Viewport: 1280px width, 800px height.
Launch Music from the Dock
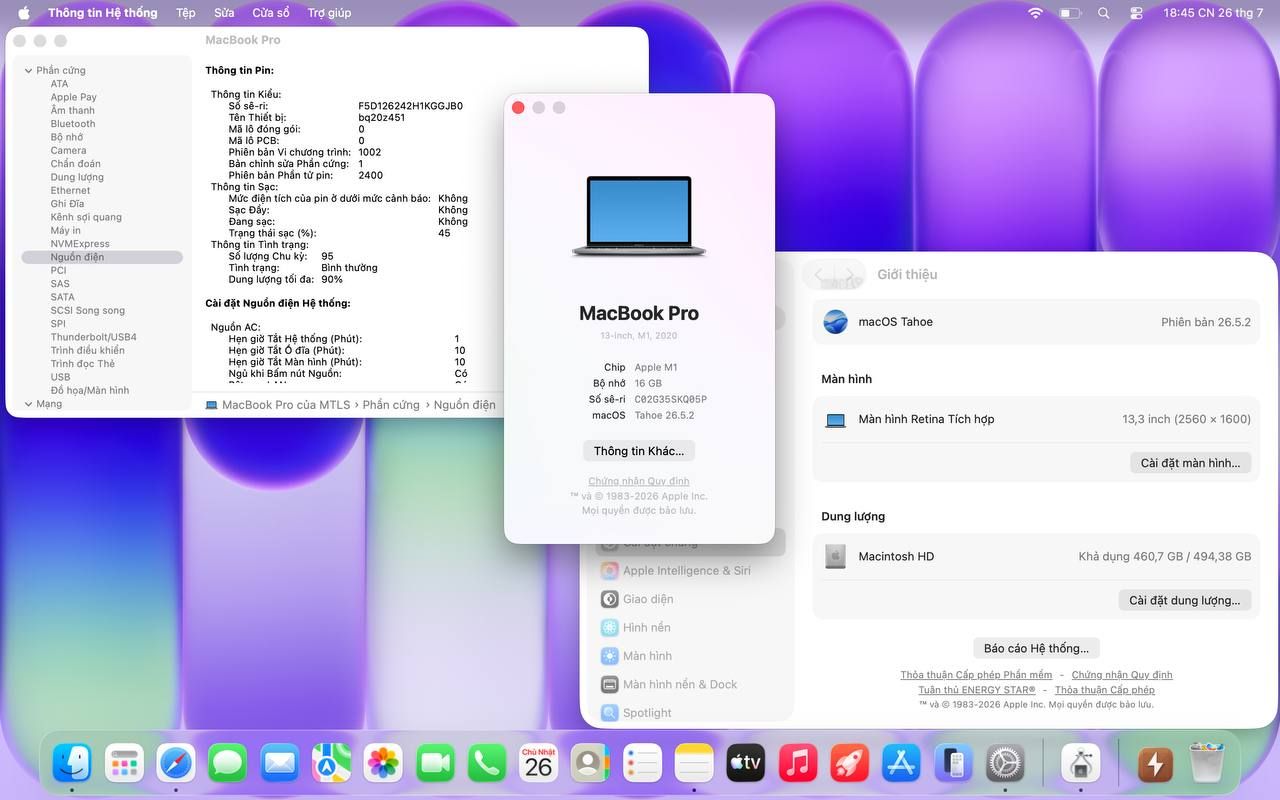tap(798, 764)
